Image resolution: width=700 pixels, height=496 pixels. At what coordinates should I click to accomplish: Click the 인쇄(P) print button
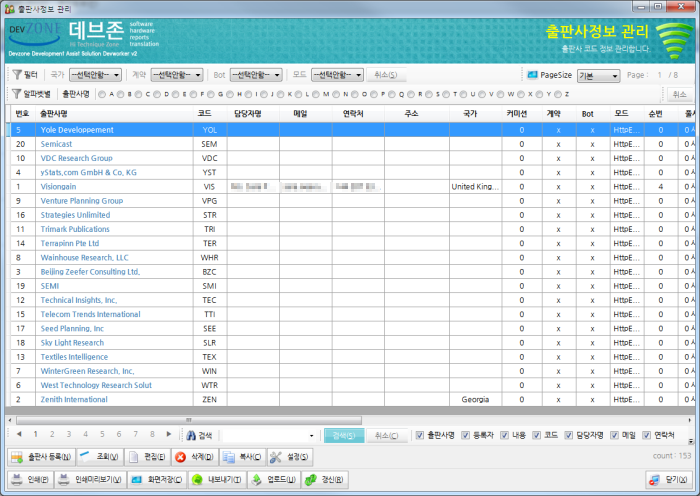point(30,479)
